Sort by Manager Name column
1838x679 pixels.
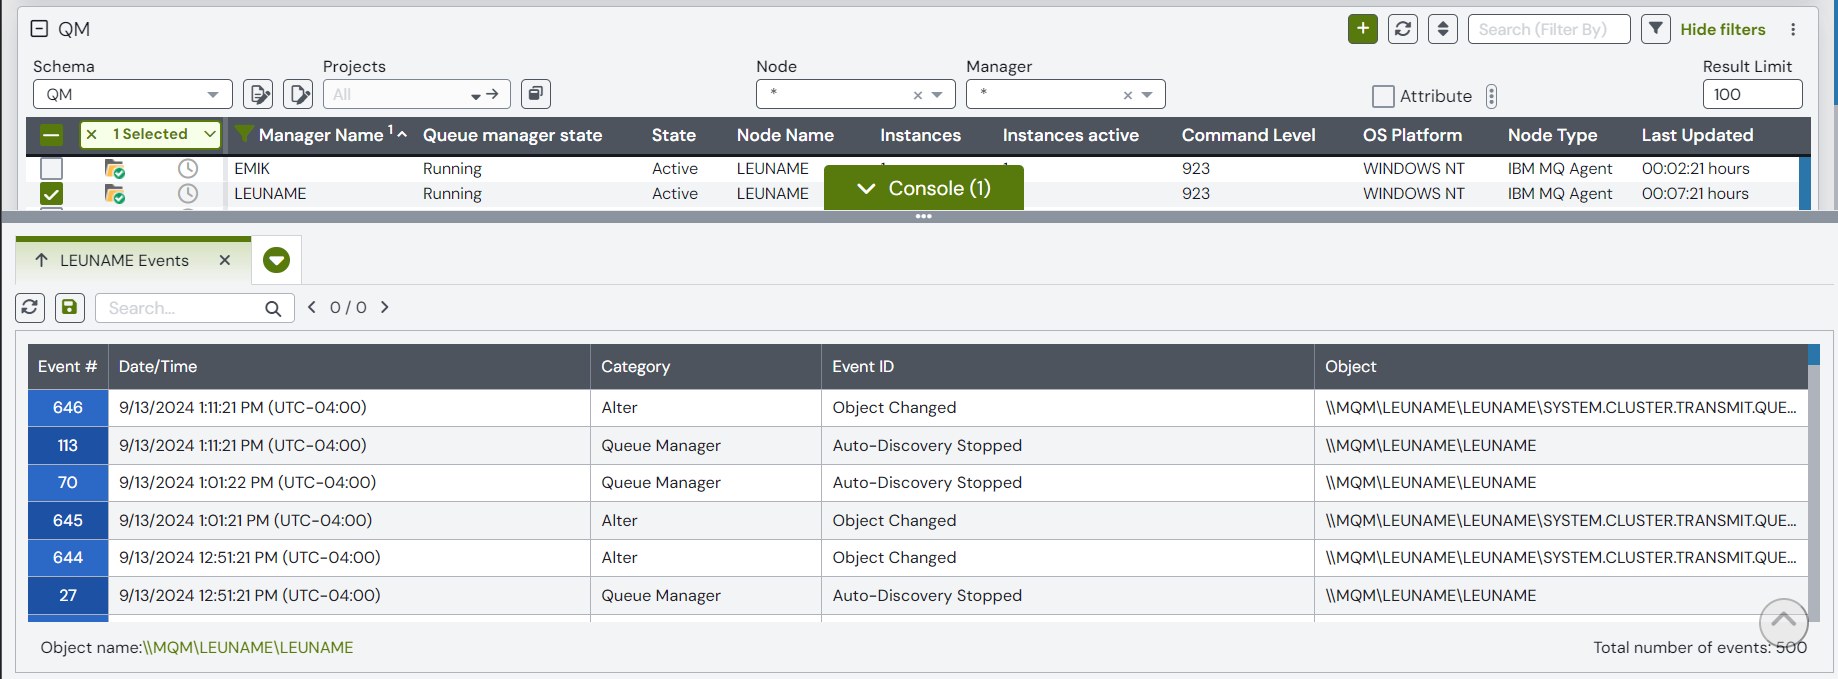[x=320, y=135]
